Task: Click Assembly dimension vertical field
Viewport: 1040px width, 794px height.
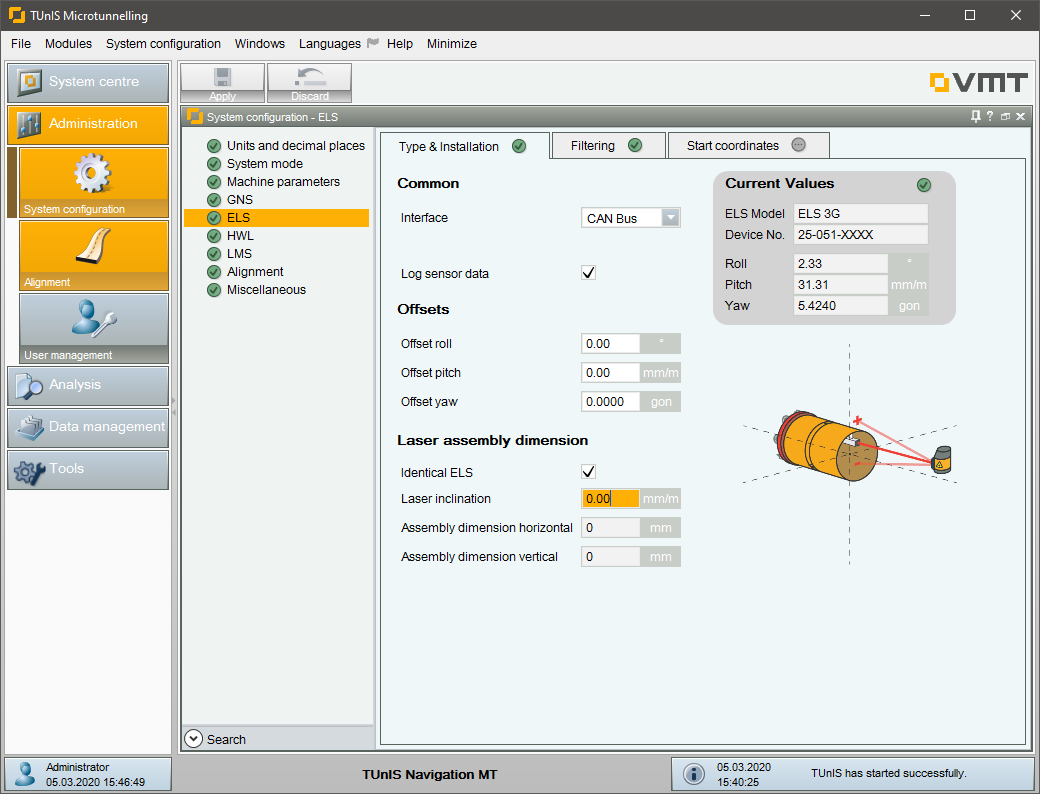Action: click(x=610, y=557)
